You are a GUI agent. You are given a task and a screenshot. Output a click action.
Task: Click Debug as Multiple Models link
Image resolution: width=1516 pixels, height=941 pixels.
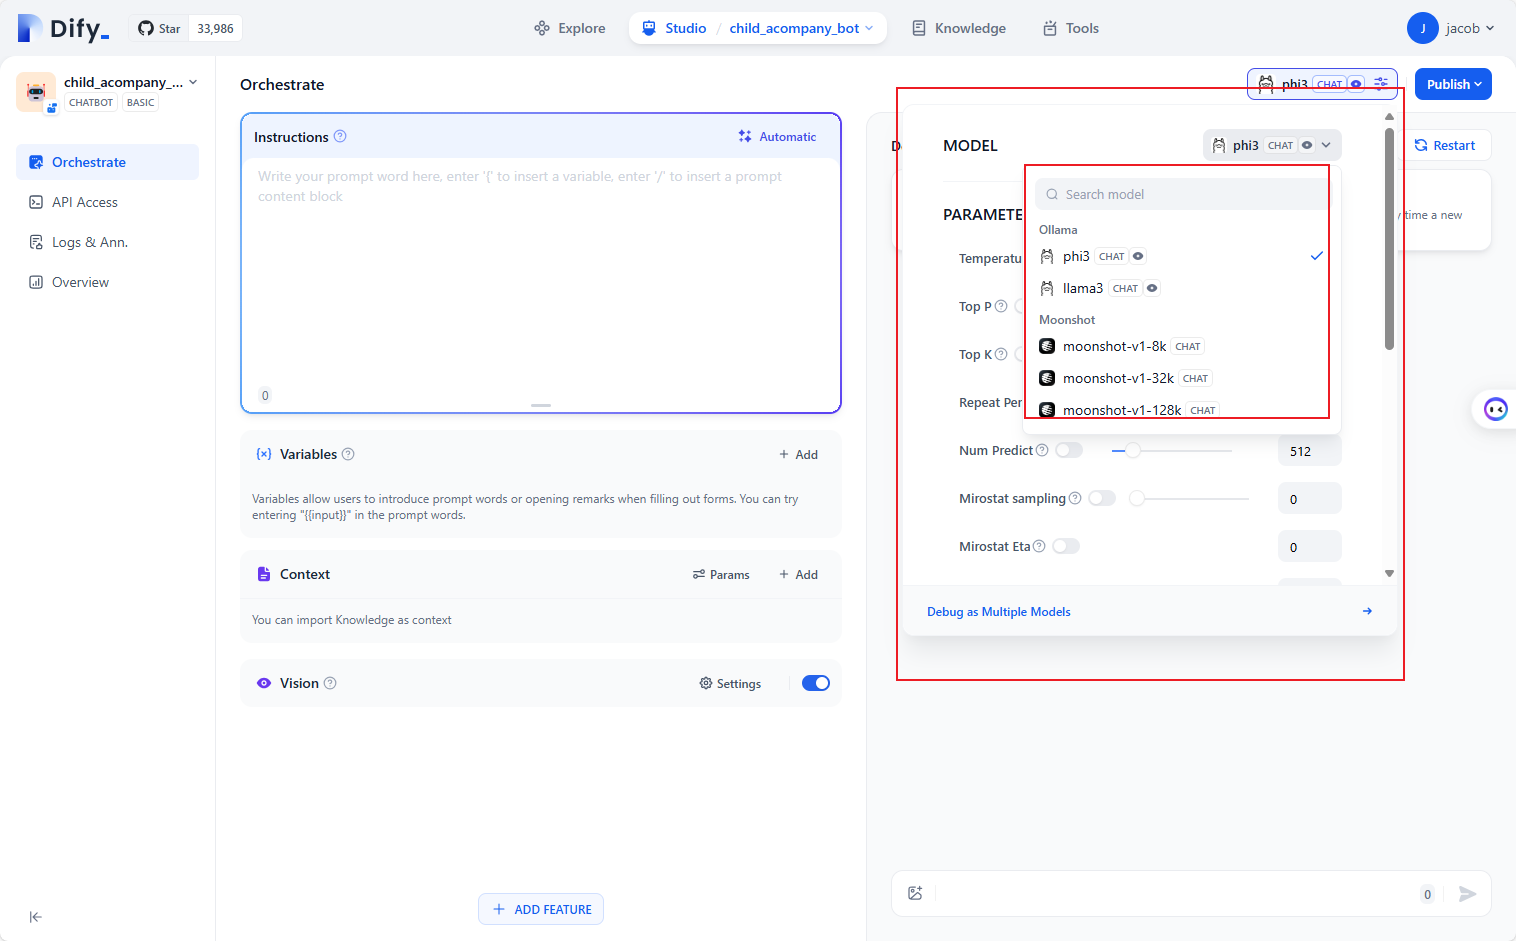coord(999,611)
